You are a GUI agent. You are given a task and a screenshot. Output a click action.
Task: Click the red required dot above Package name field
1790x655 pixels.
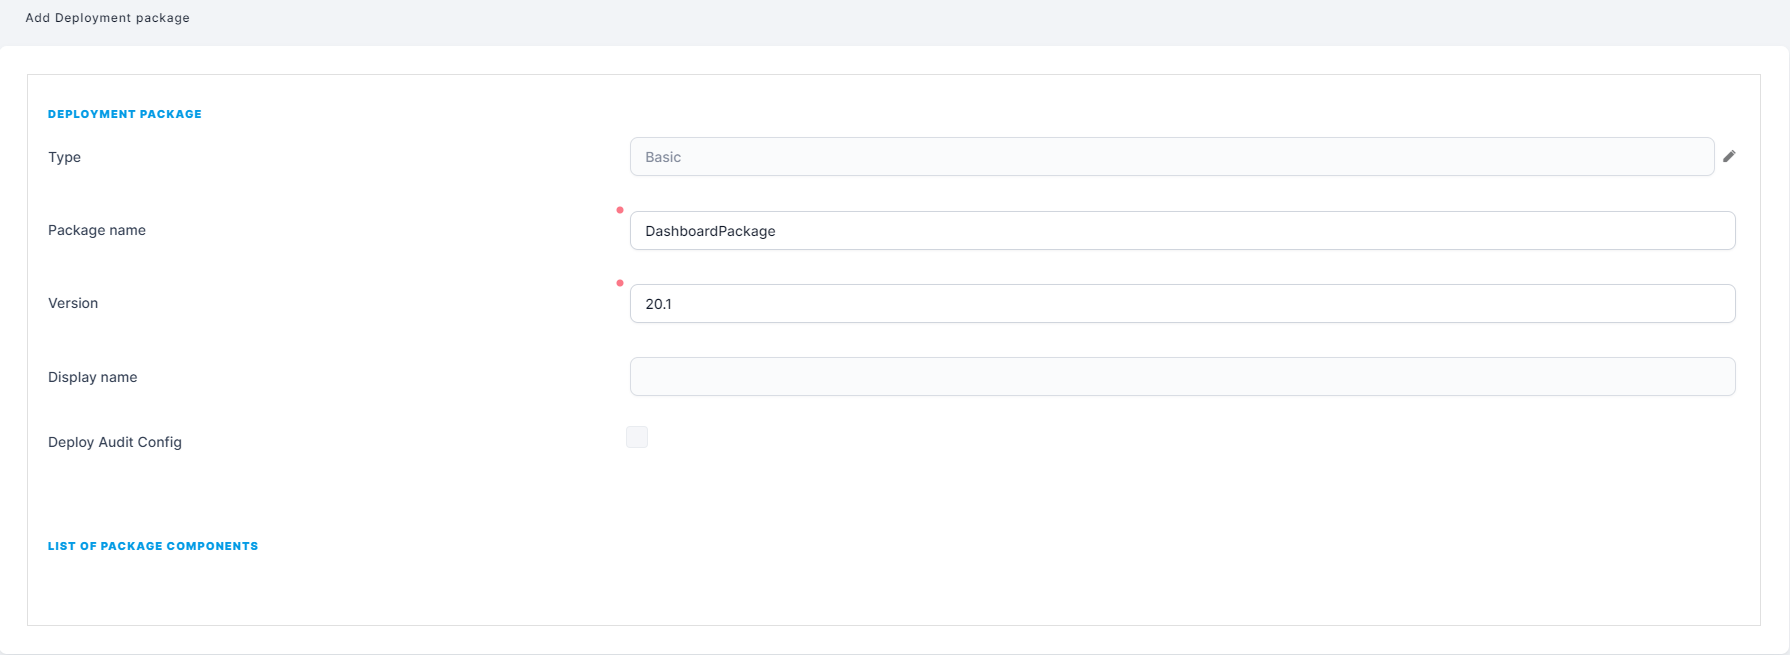pyautogui.click(x=620, y=210)
